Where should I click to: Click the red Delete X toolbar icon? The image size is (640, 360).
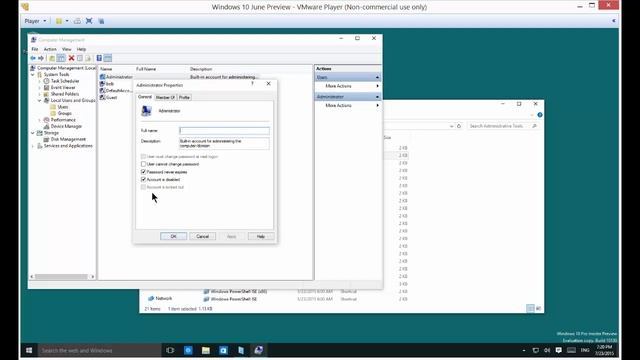[71, 58]
